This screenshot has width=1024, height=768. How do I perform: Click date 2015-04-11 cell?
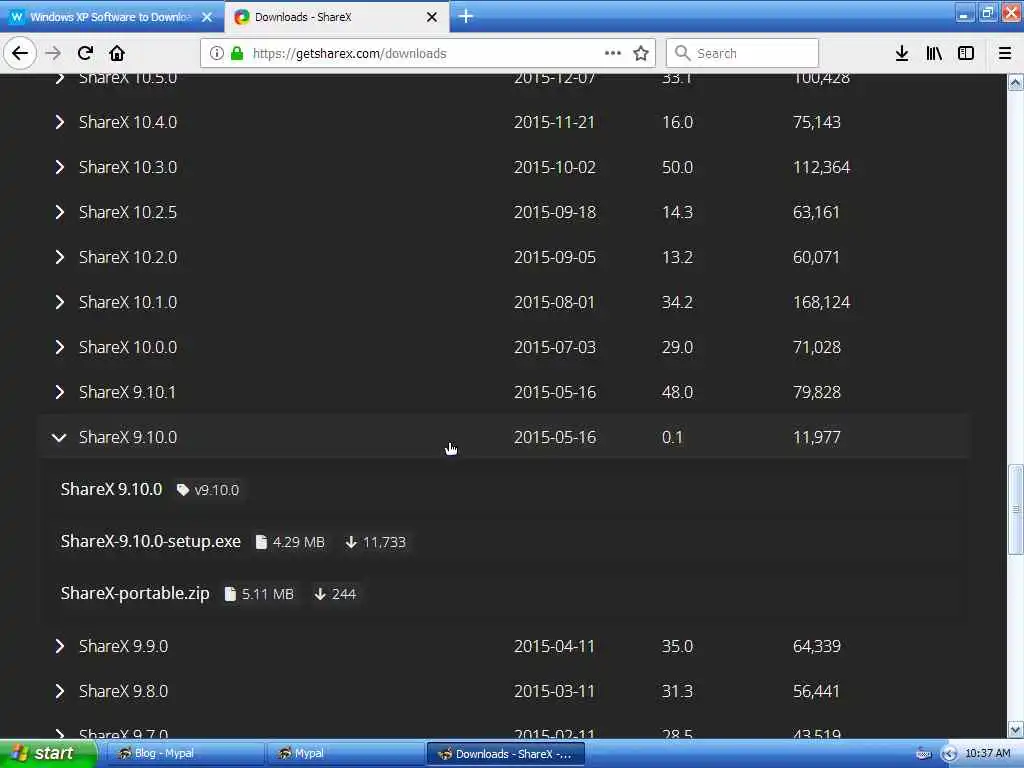coord(554,646)
